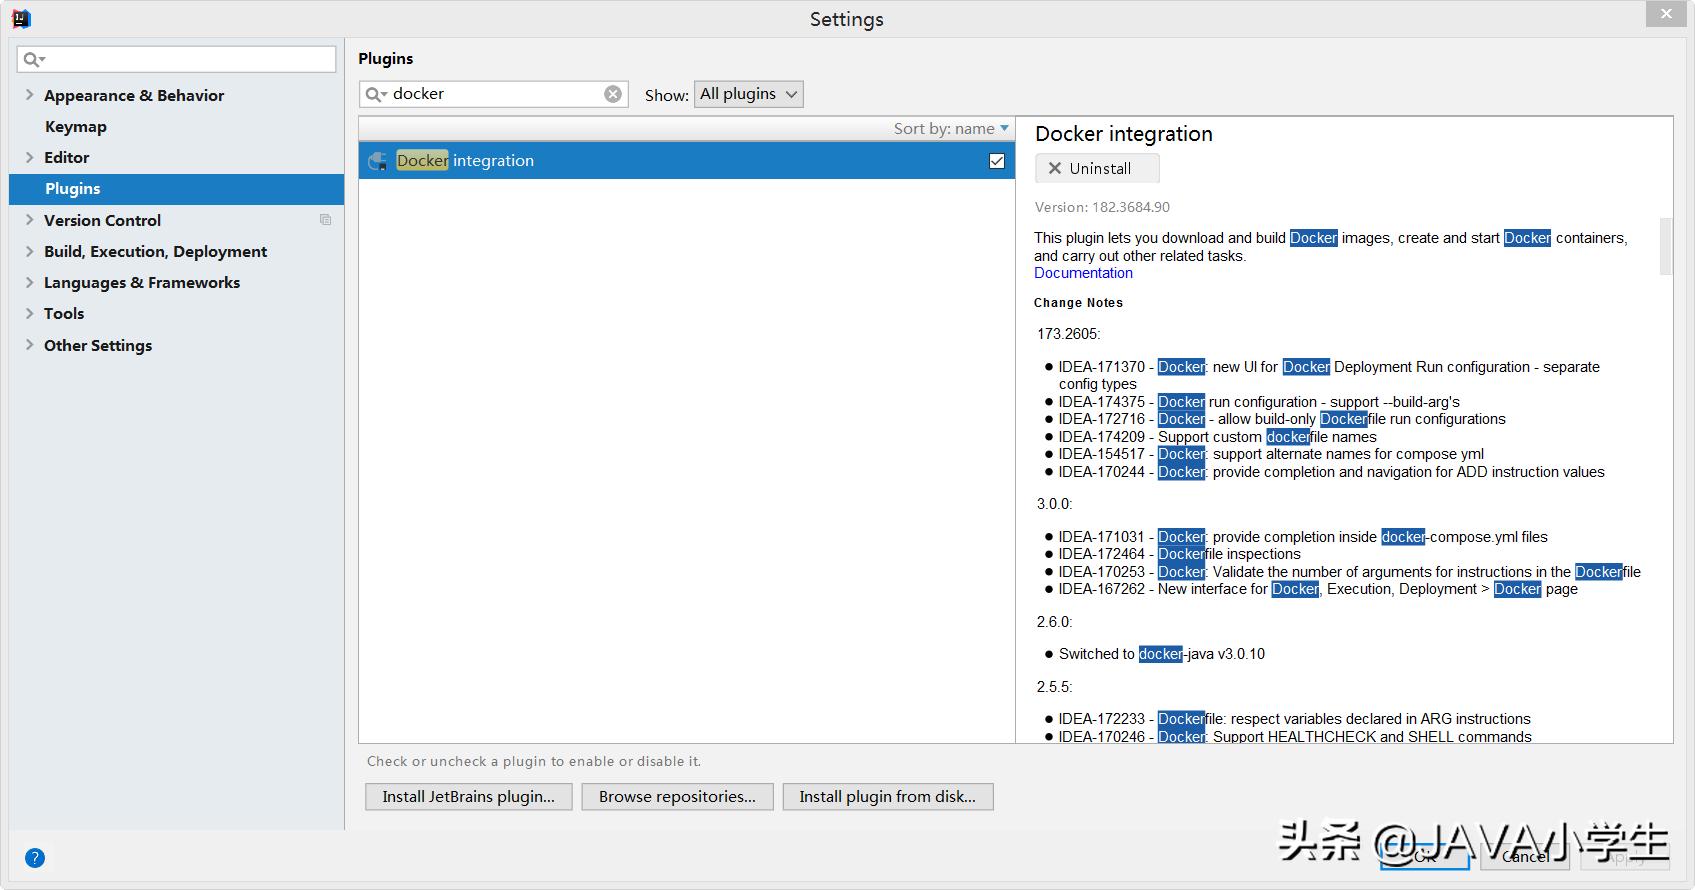
Task: Click the IntelliJ IDEA logo in title bar
Action: pos(21,19)
